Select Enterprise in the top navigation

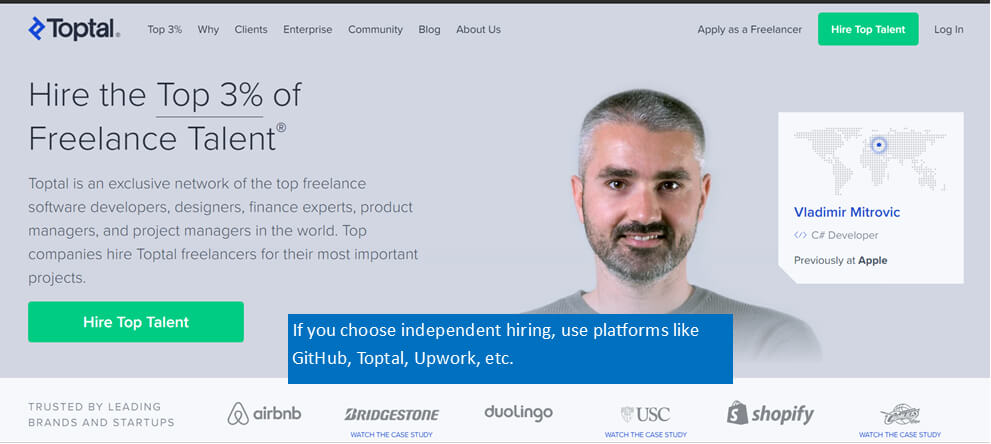coord(308,30)
